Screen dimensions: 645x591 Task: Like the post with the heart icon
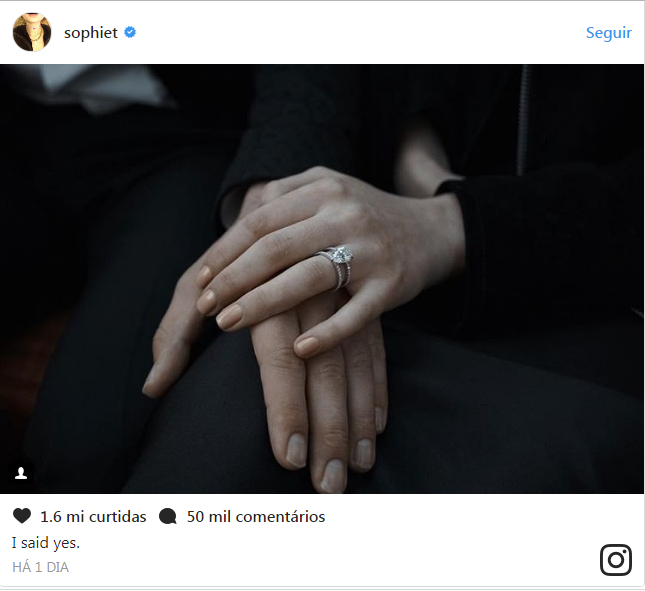point(22,516)
